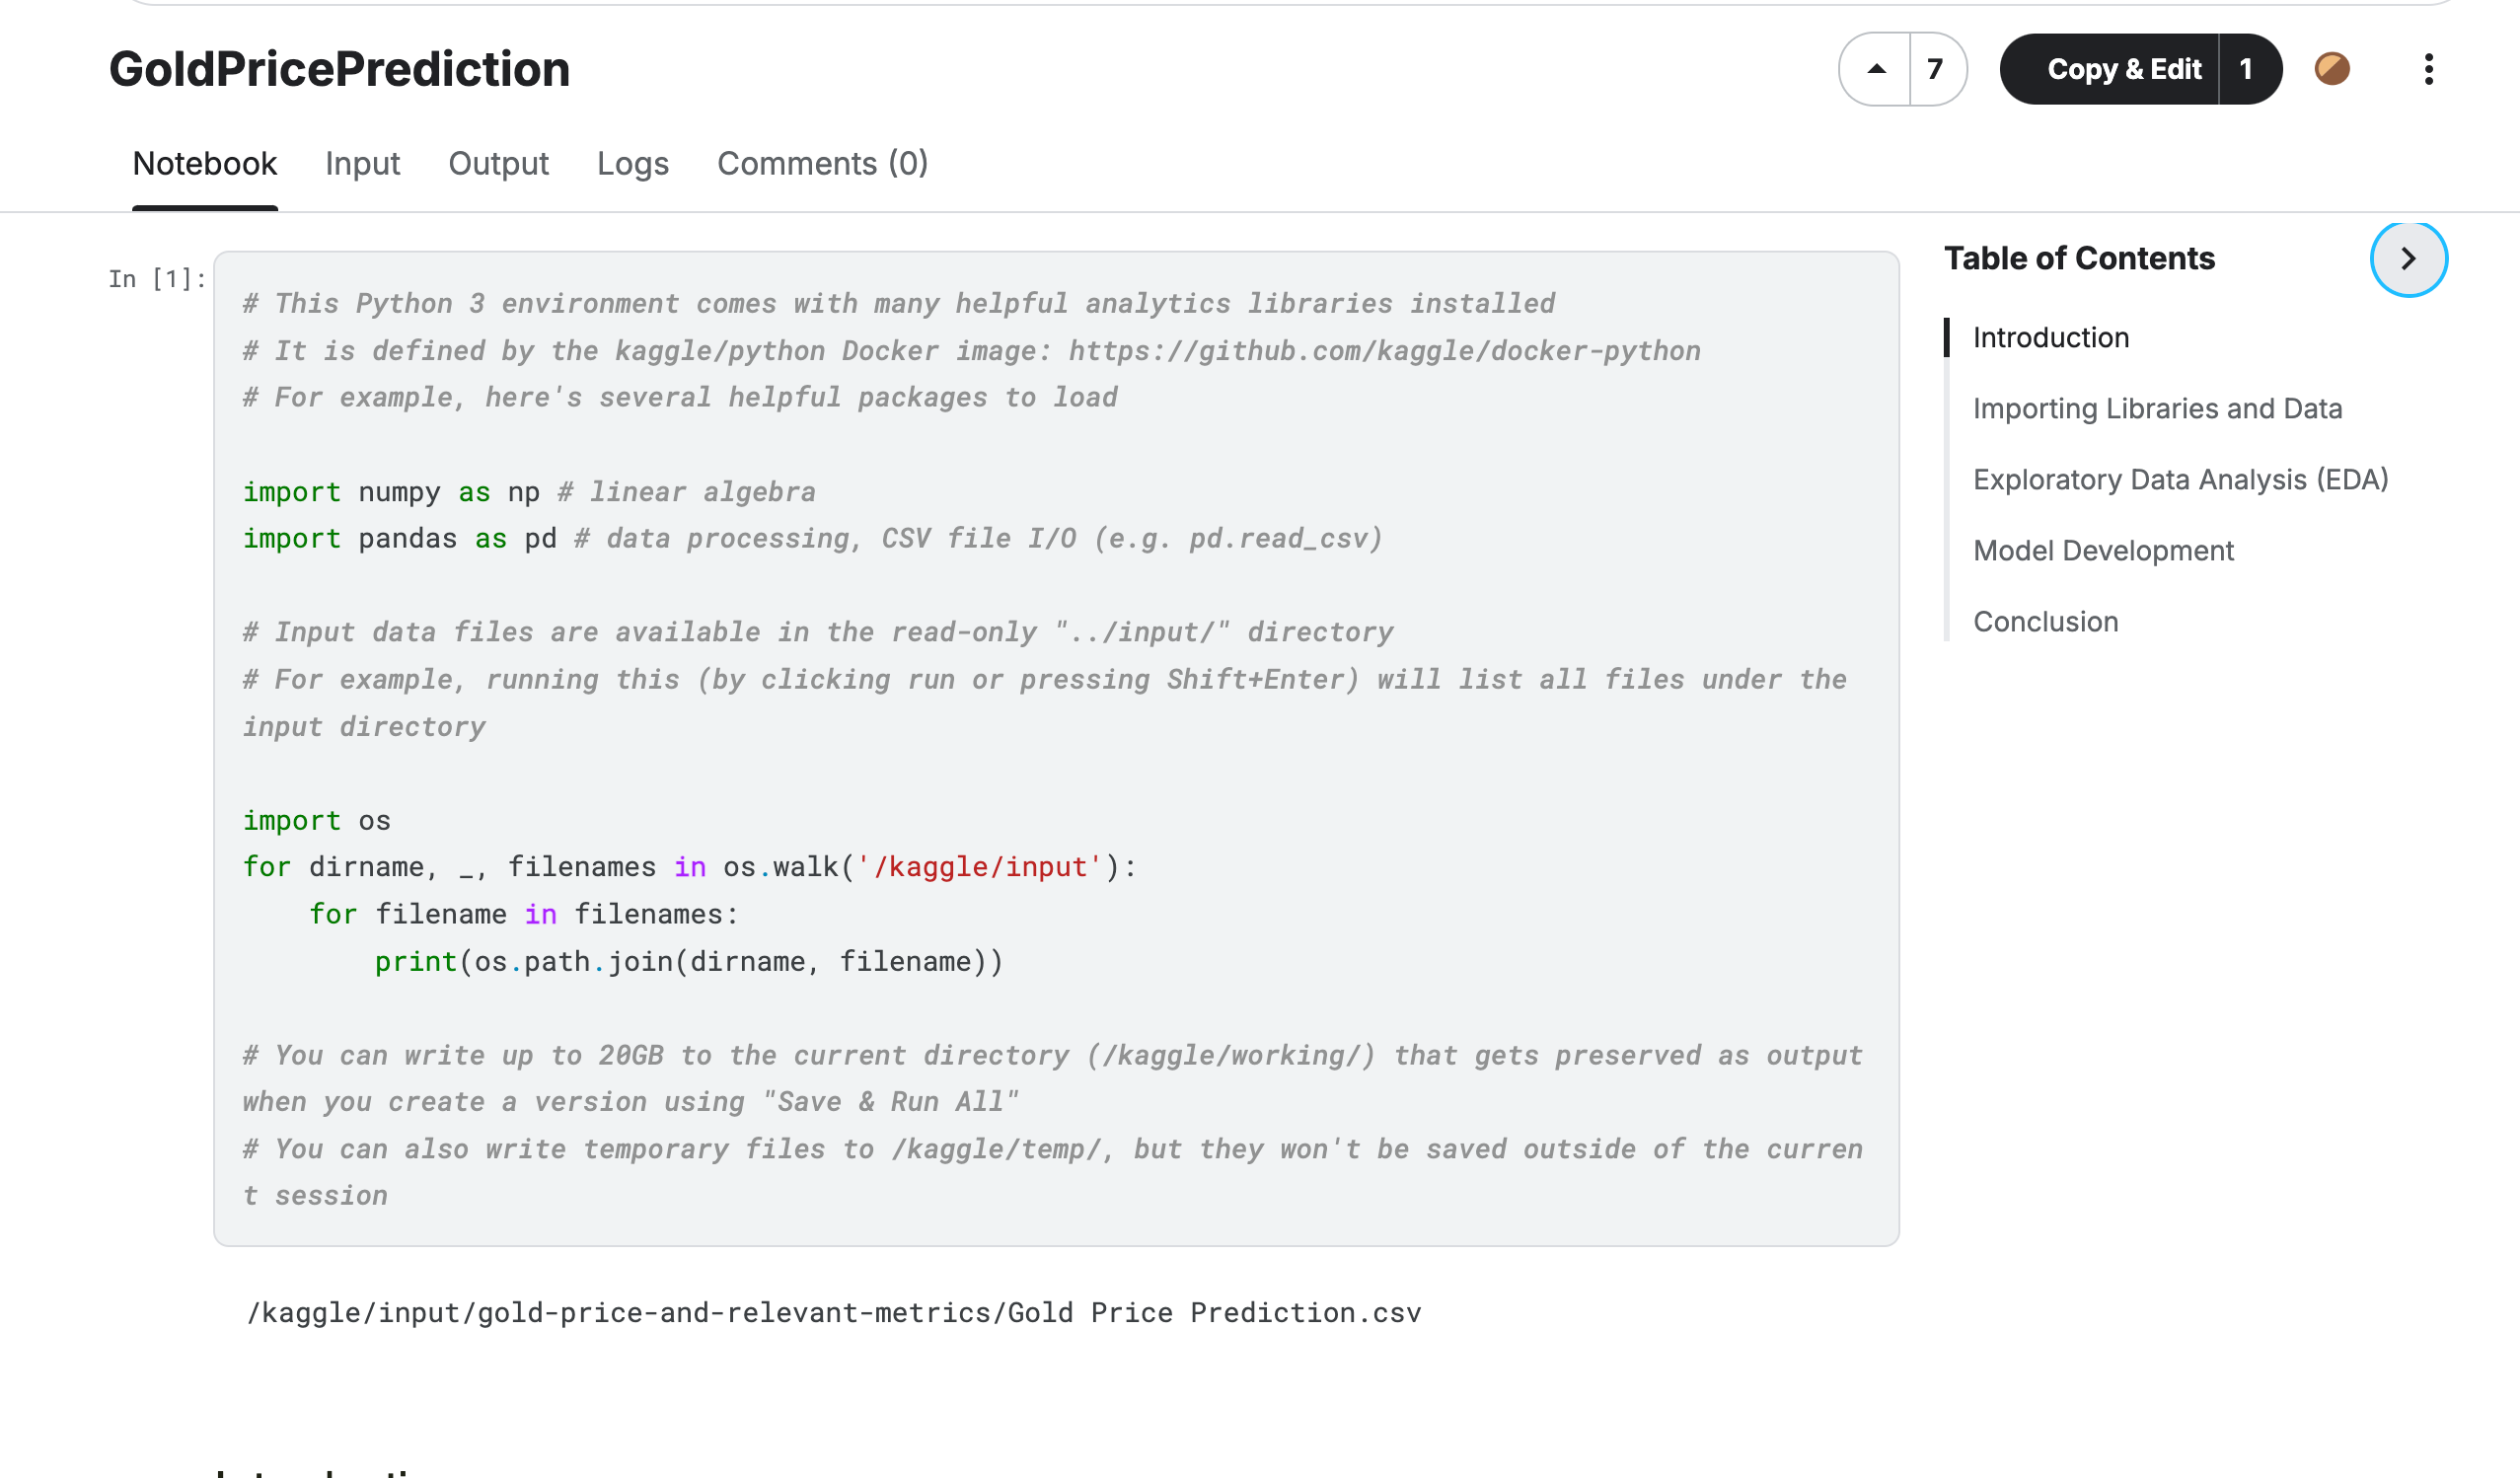Viewport: 2520px width, 1478px height.
Task: Jump to the Conclusion section
Action: tap(2045, 622)
